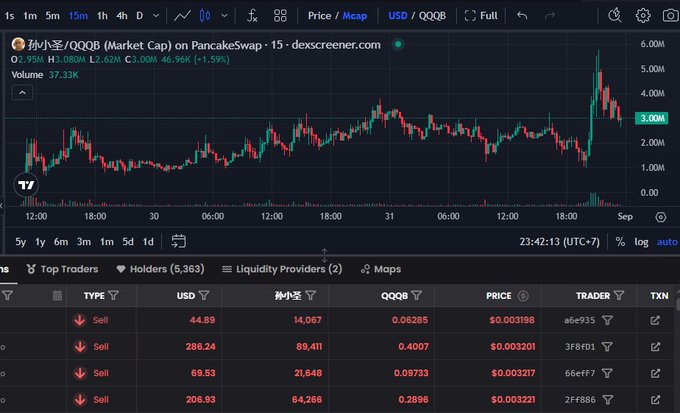The image size is (680, 413).
Task: Click the date column calendar icon
Action: point(57,296)
